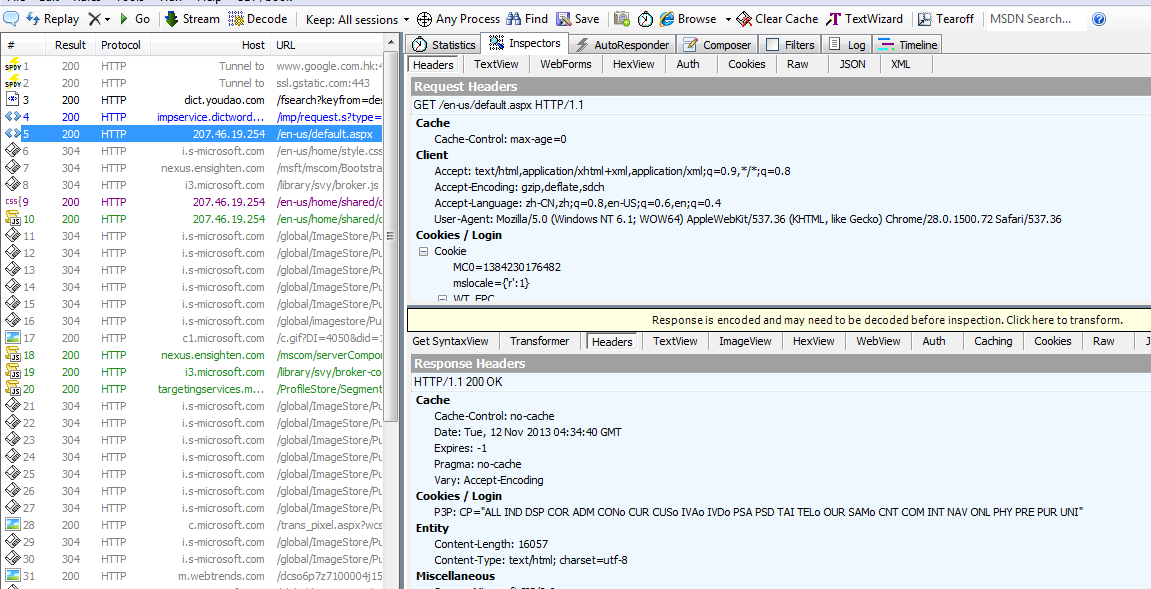1151x589 pixels.
Task: Toggle Stream mode in the toolbar
Action: 192,18
